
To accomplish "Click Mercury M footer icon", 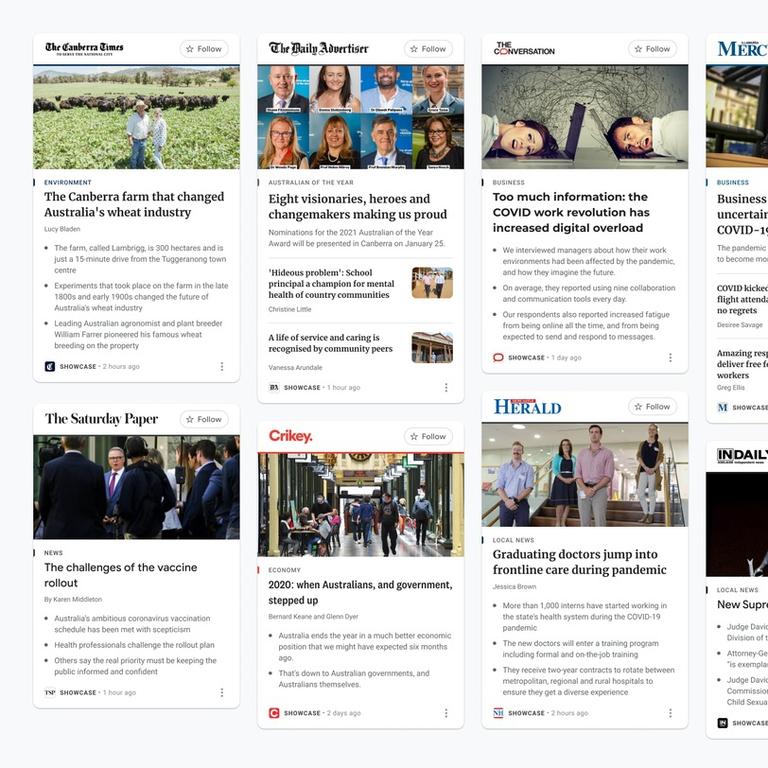I will tap(722, 408).
